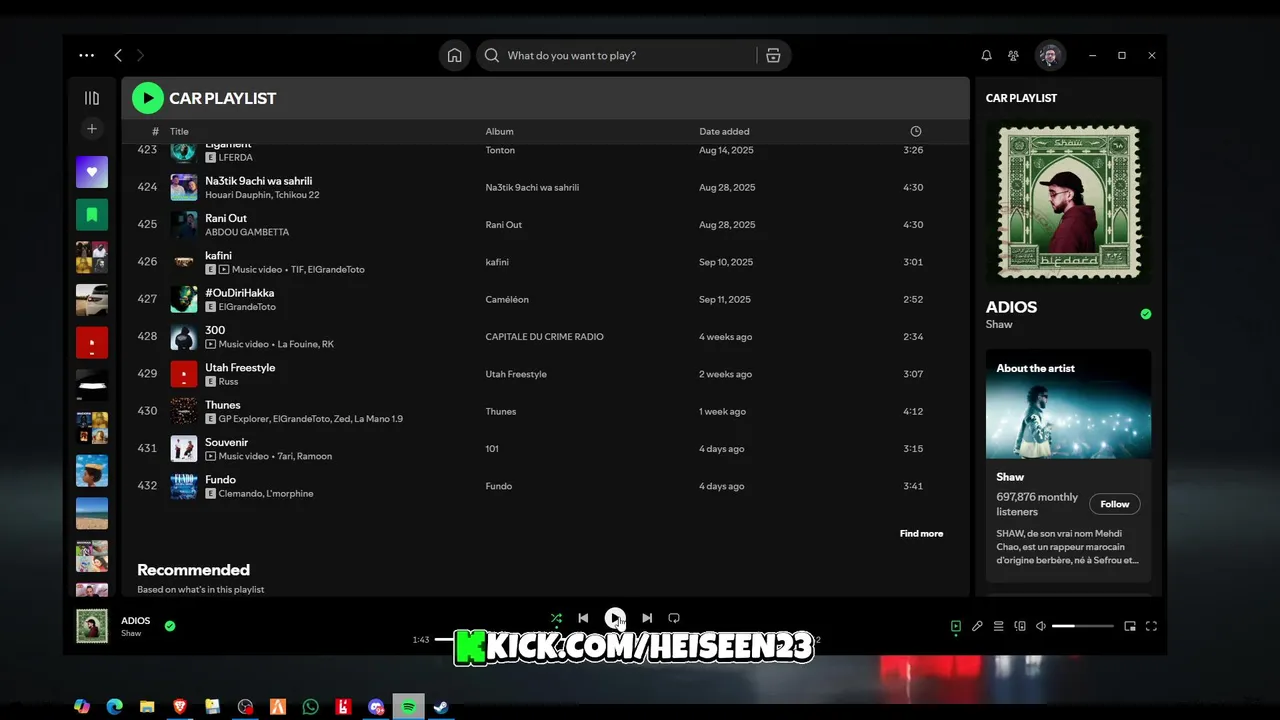Open WhatsApp from the taskbar

point(310,707)
